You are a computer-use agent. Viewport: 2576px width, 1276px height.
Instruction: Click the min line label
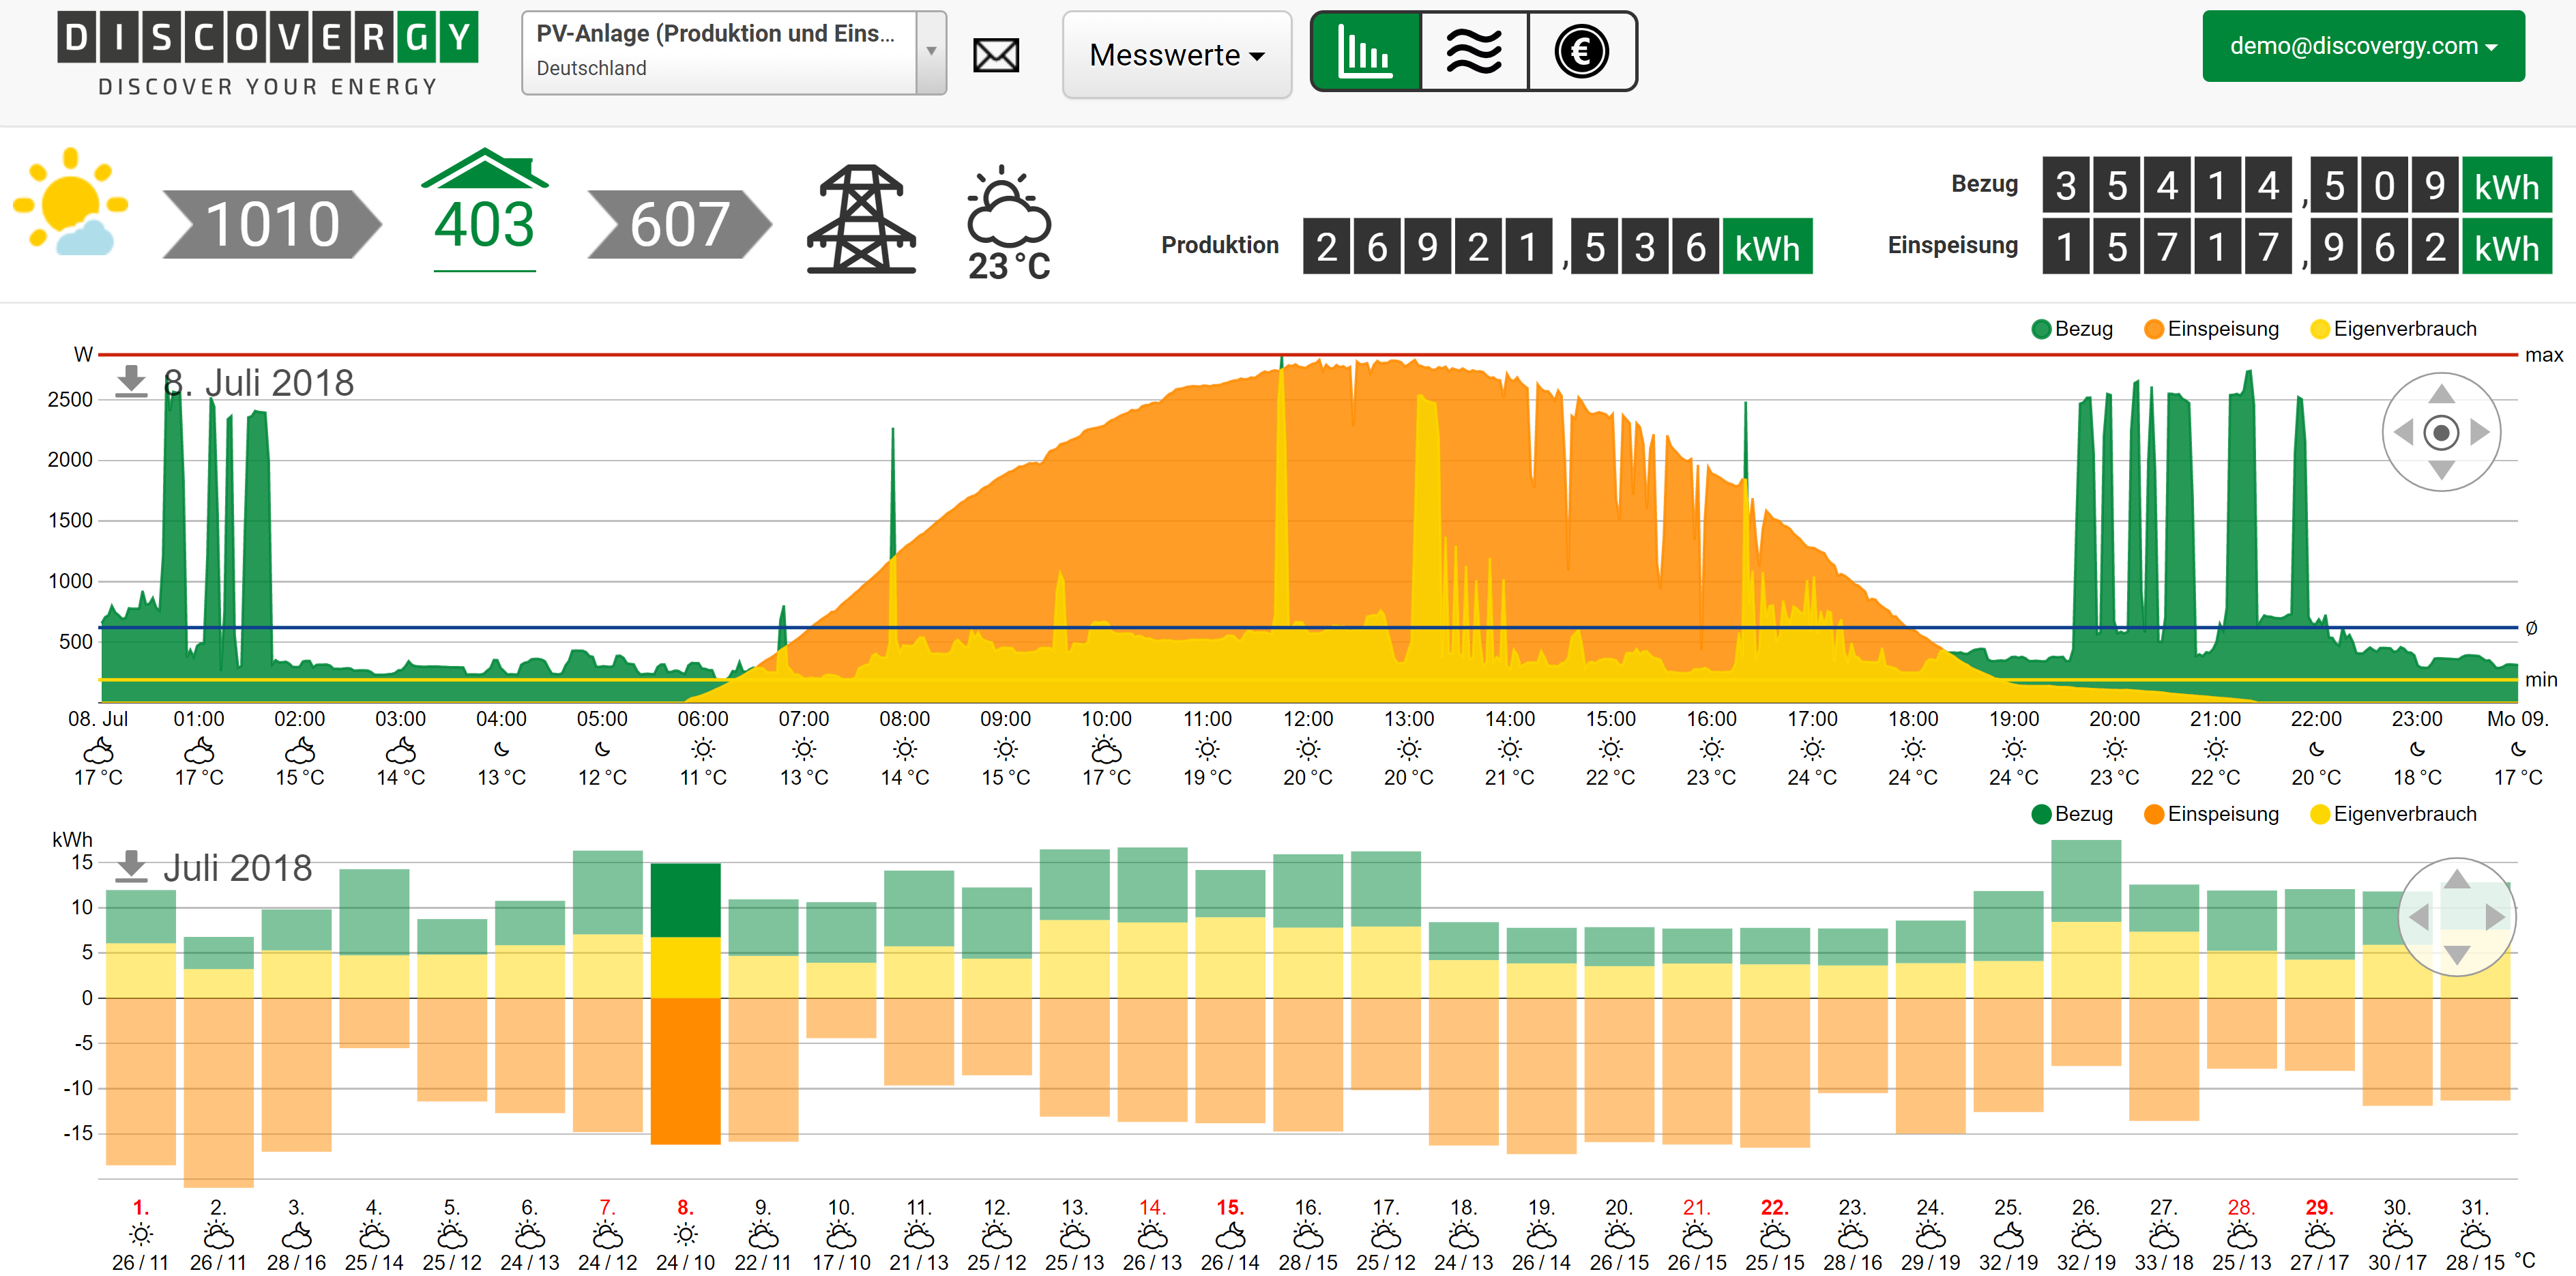coord(2540,679)
